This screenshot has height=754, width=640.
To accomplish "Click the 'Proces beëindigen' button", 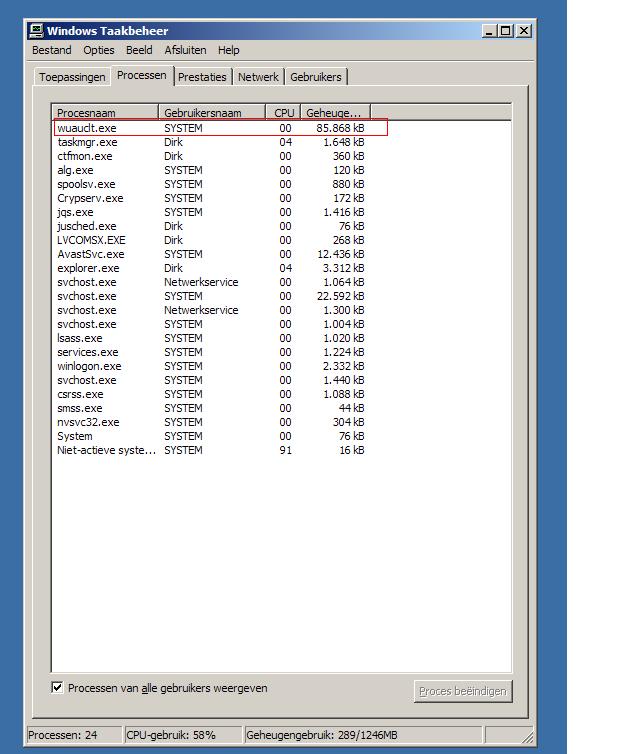I will 463,691.
